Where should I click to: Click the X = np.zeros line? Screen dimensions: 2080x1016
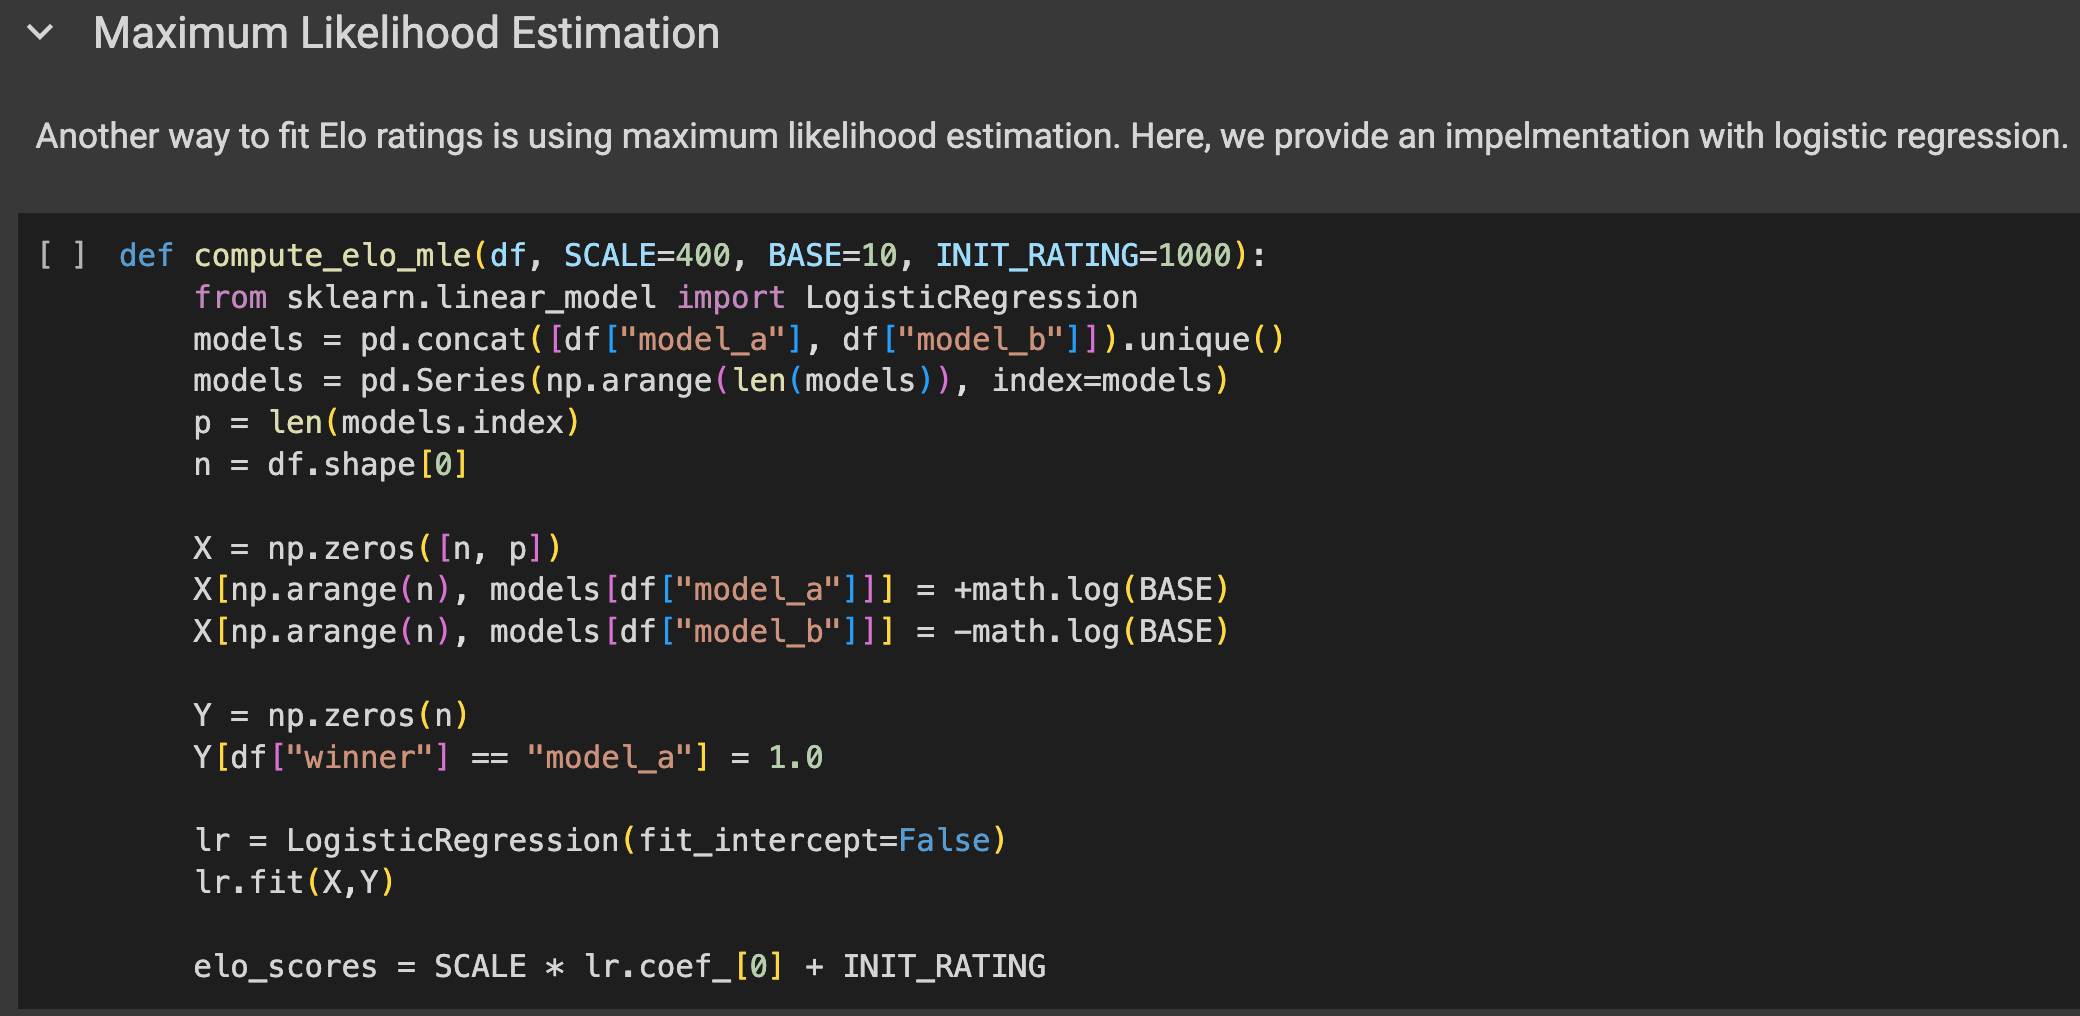[377, 549]
